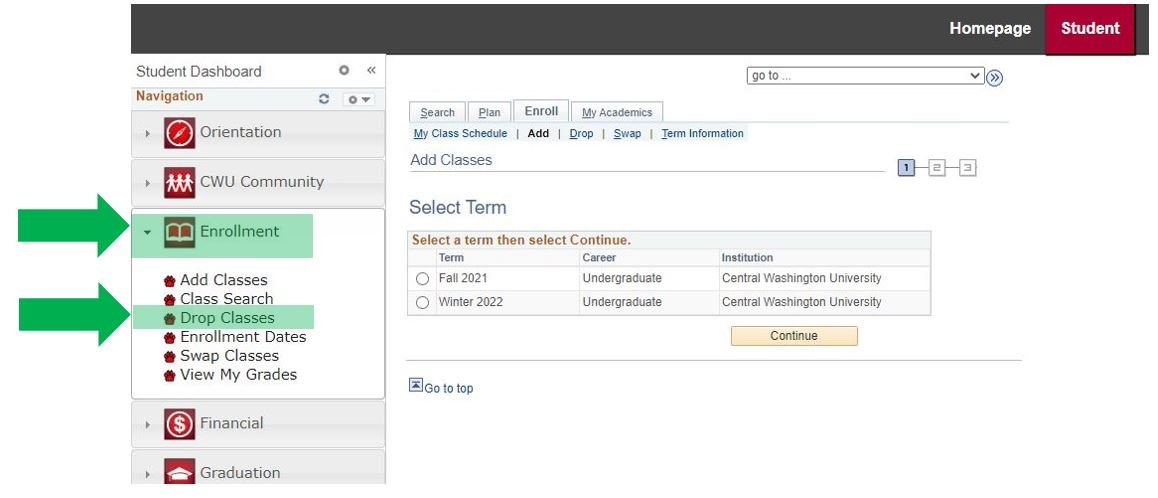This screenshot has height=498, width=1158.
Task: Switch to the Enroll tab
Action: 541,111
